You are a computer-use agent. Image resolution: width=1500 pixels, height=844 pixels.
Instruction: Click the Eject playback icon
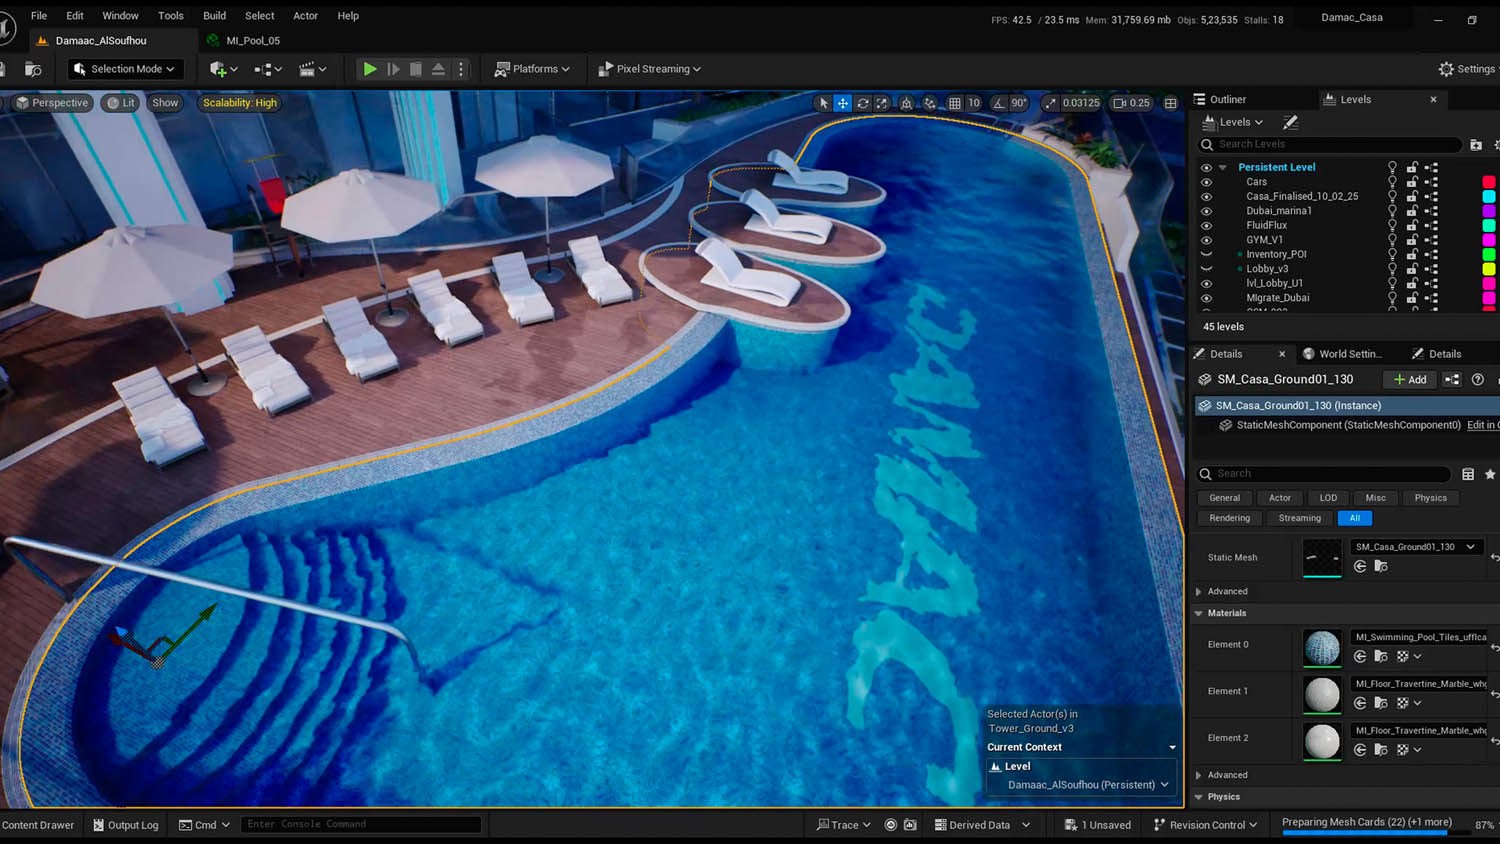438,69
